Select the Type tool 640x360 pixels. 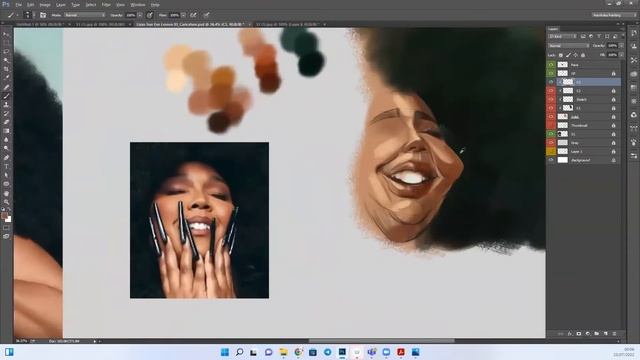tap(6, 166)
